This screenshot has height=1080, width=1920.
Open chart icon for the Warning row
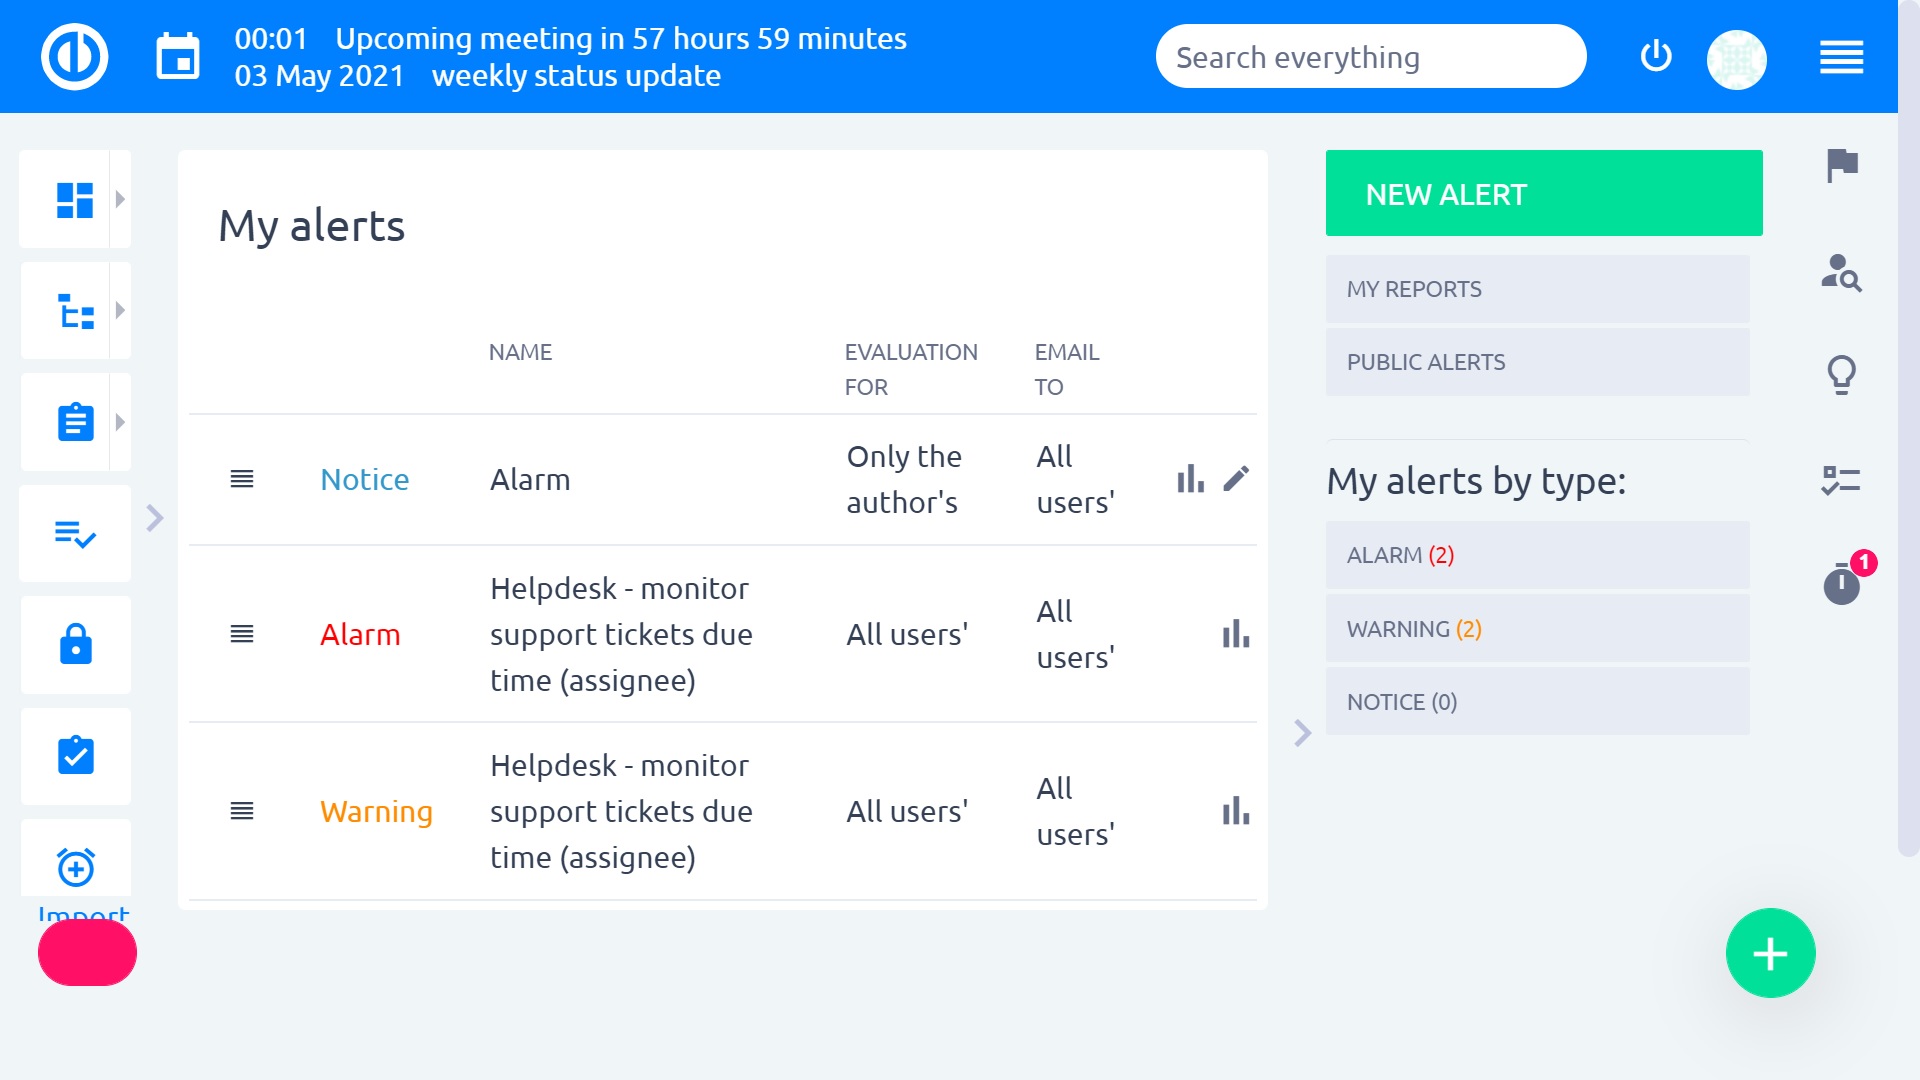[x=1236, y=811]
